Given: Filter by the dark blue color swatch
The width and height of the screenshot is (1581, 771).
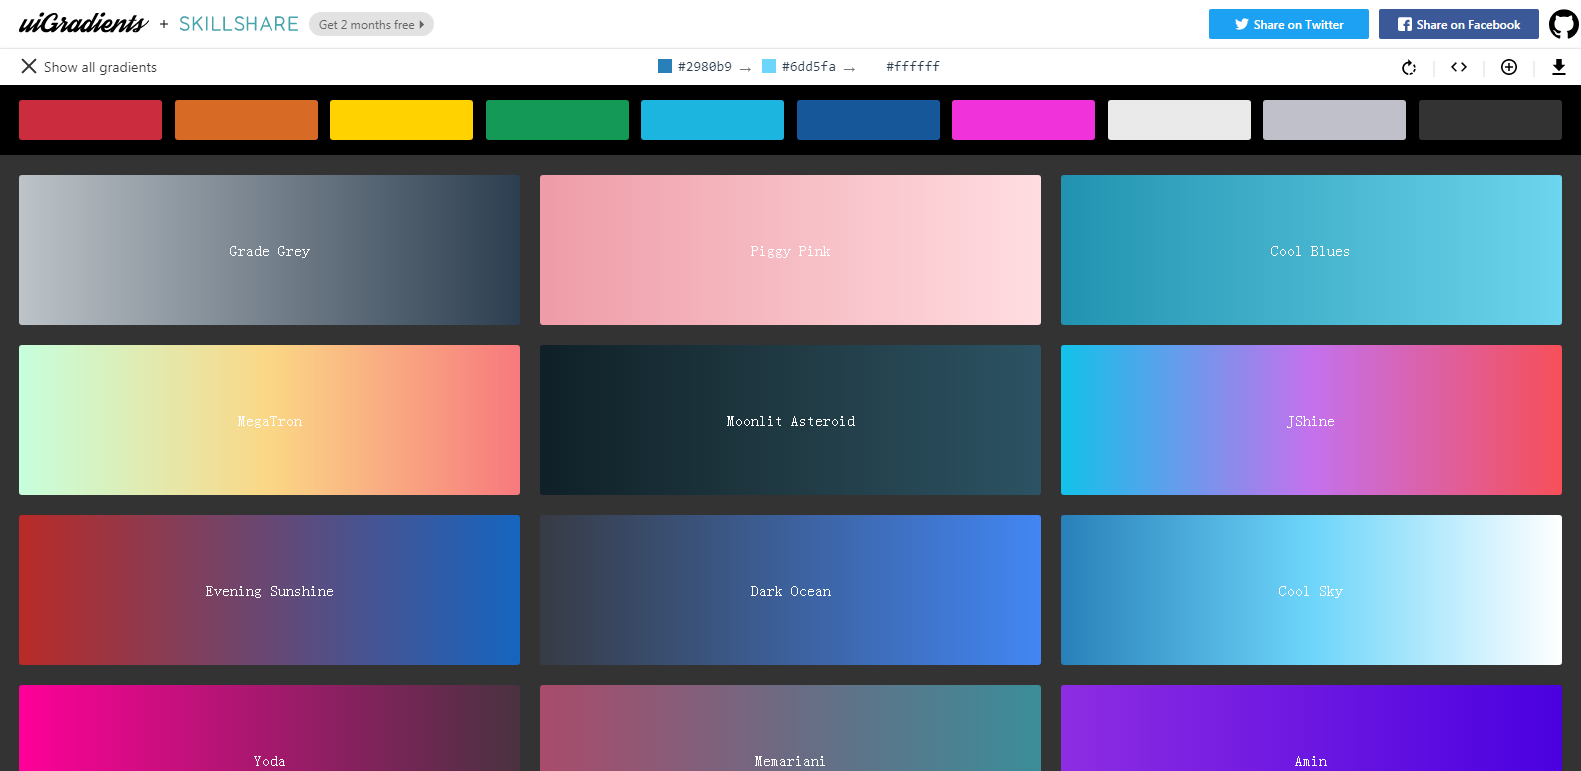Looking at the screenshot, I should pos(868,120).
